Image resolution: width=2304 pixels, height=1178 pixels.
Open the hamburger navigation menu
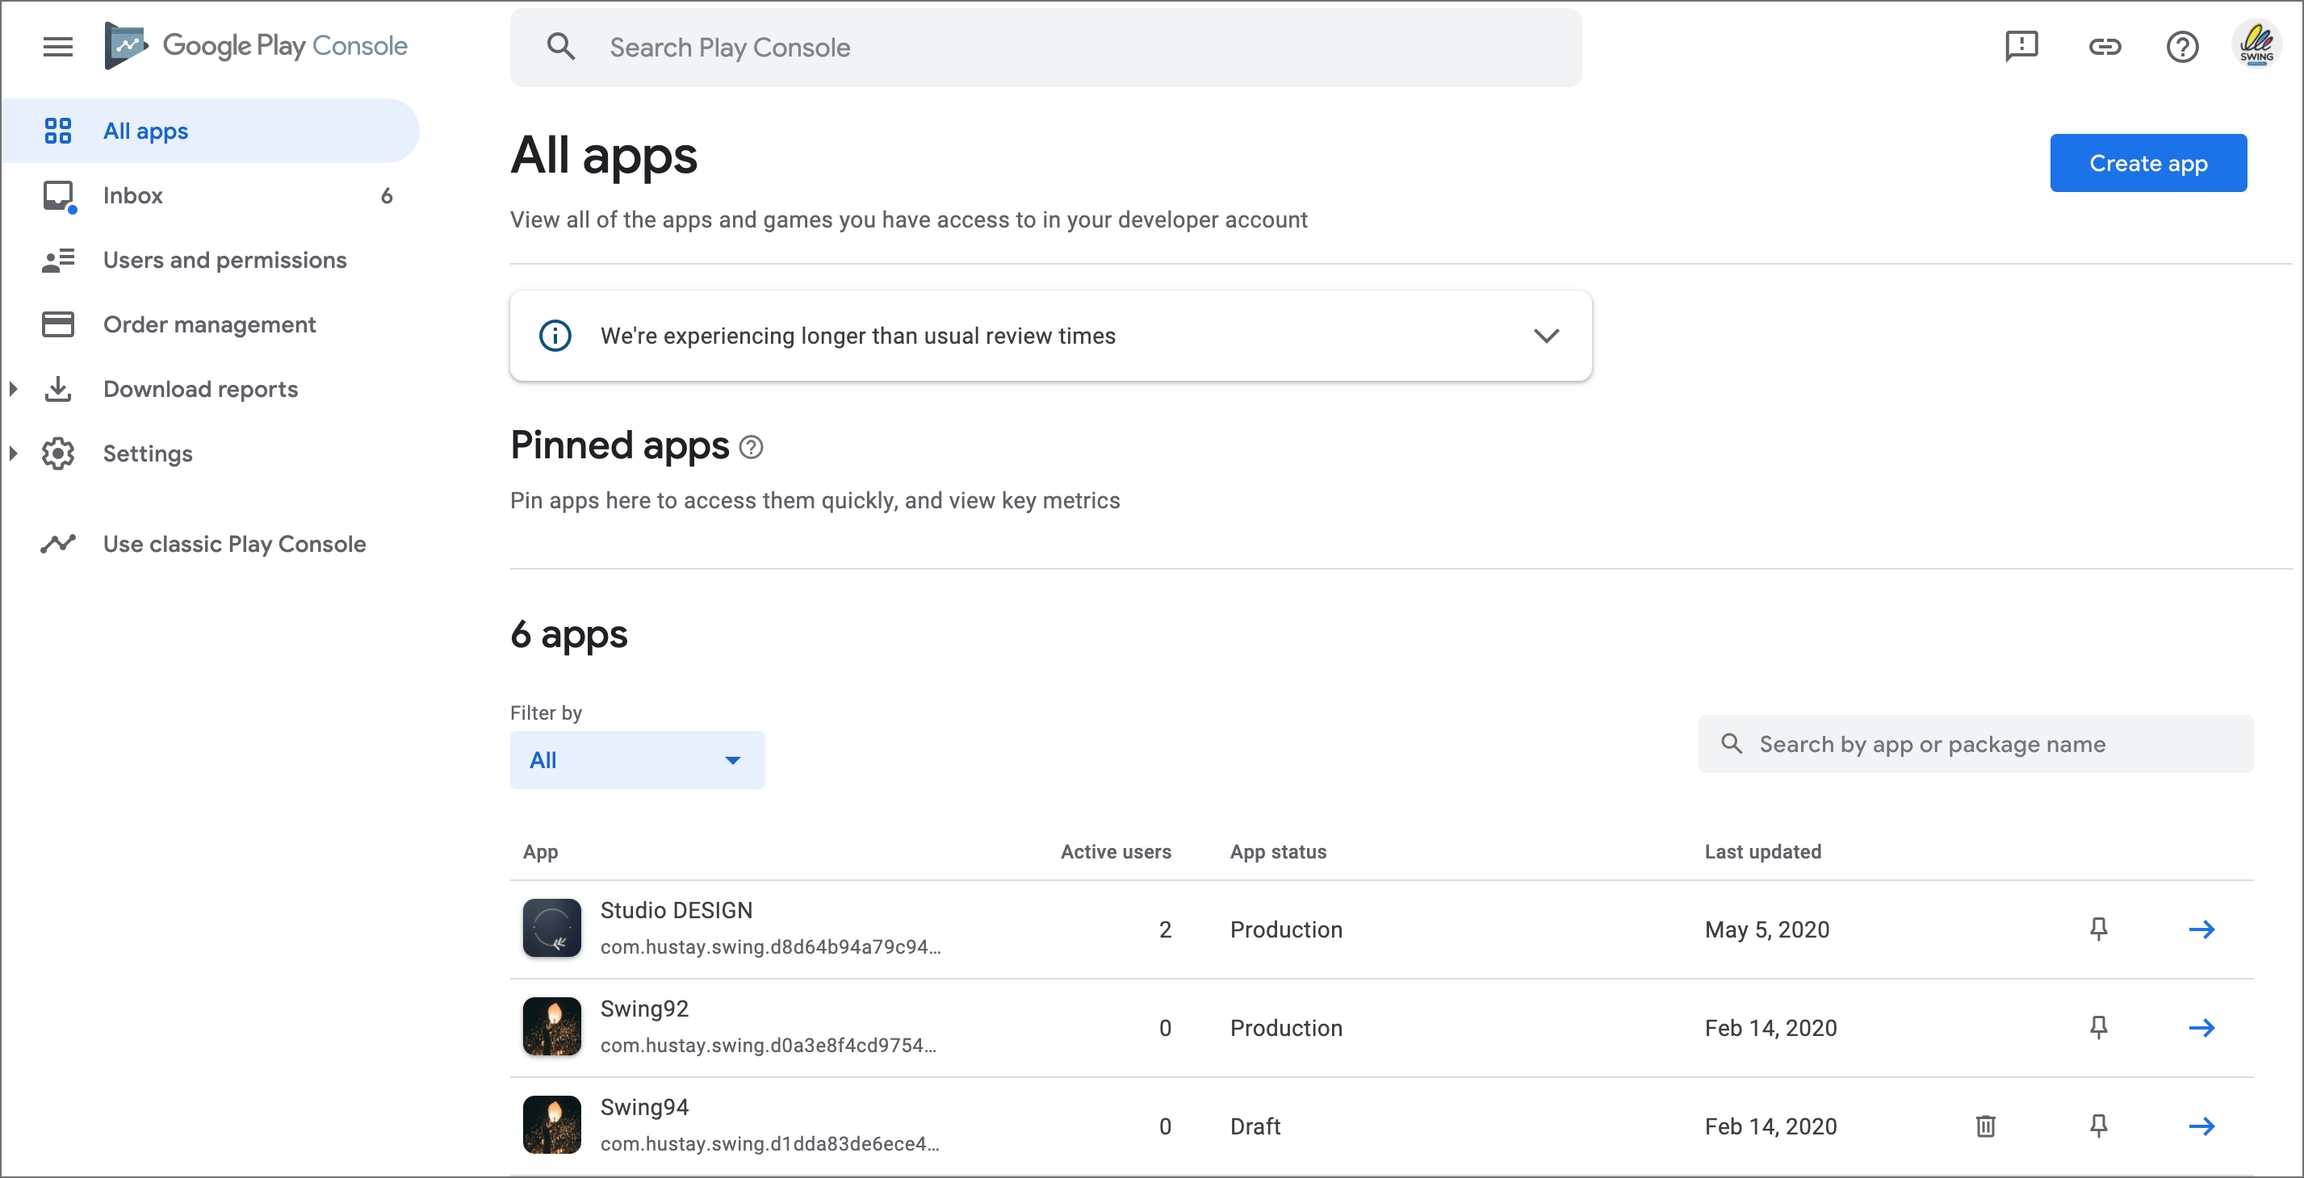pyautogui.click(x=58, y=46)
